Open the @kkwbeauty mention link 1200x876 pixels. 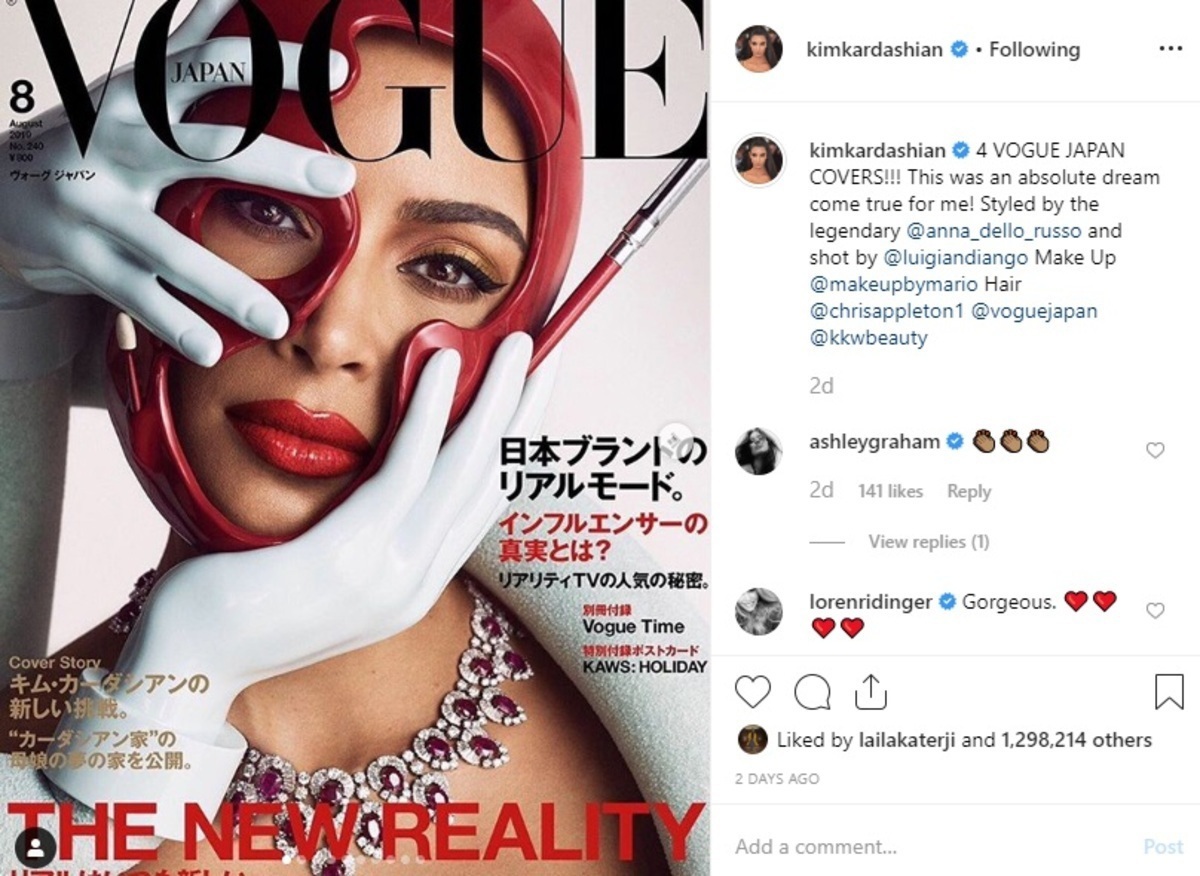(868, 338)
